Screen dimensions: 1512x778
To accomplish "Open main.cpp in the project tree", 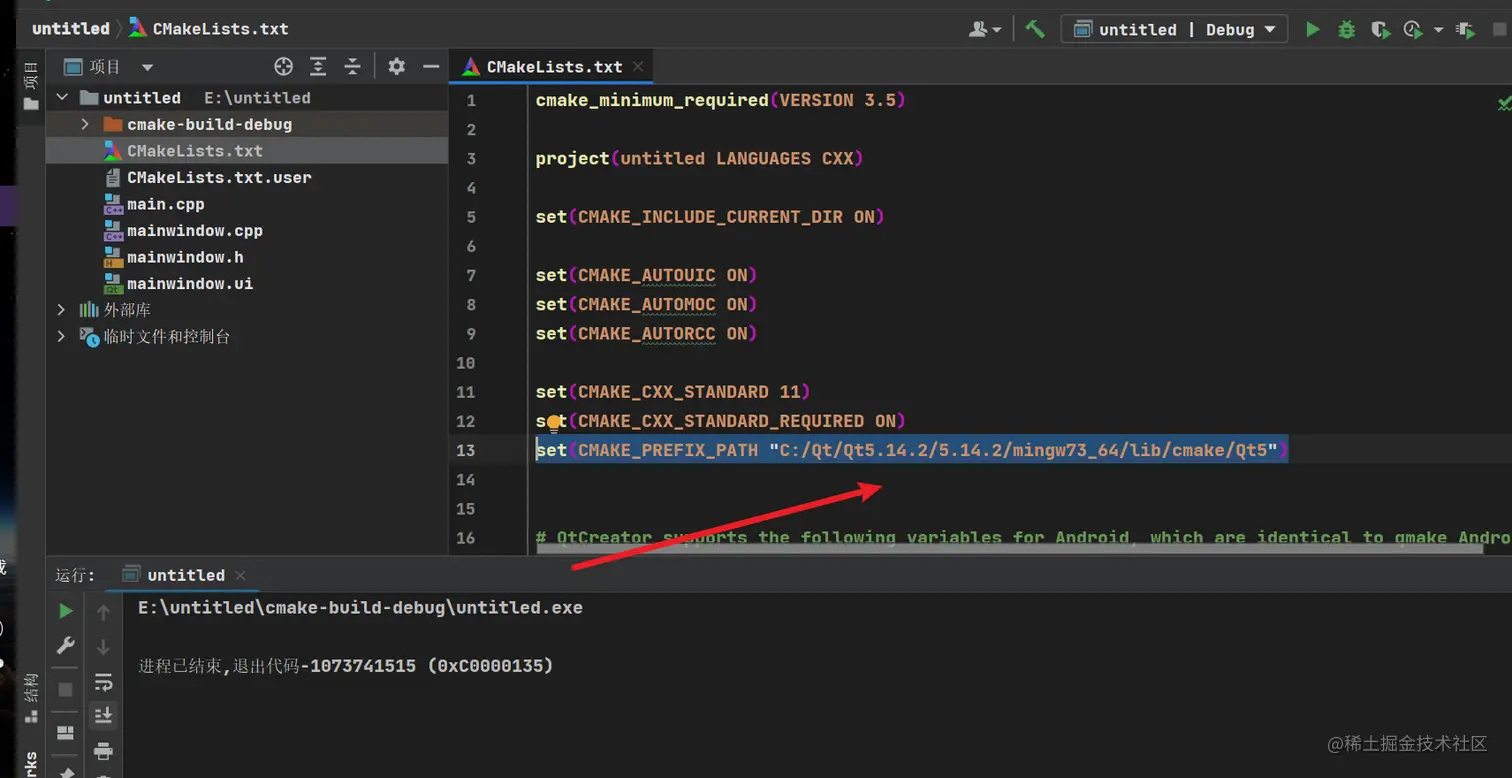I will [247, 204].
